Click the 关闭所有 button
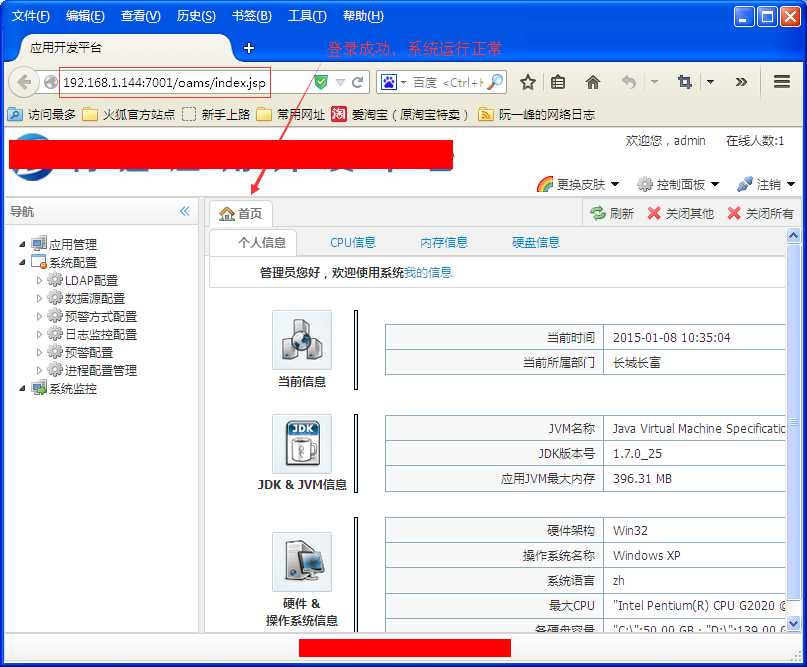This screenshot has height=667, width=807. tap(761, 213)
